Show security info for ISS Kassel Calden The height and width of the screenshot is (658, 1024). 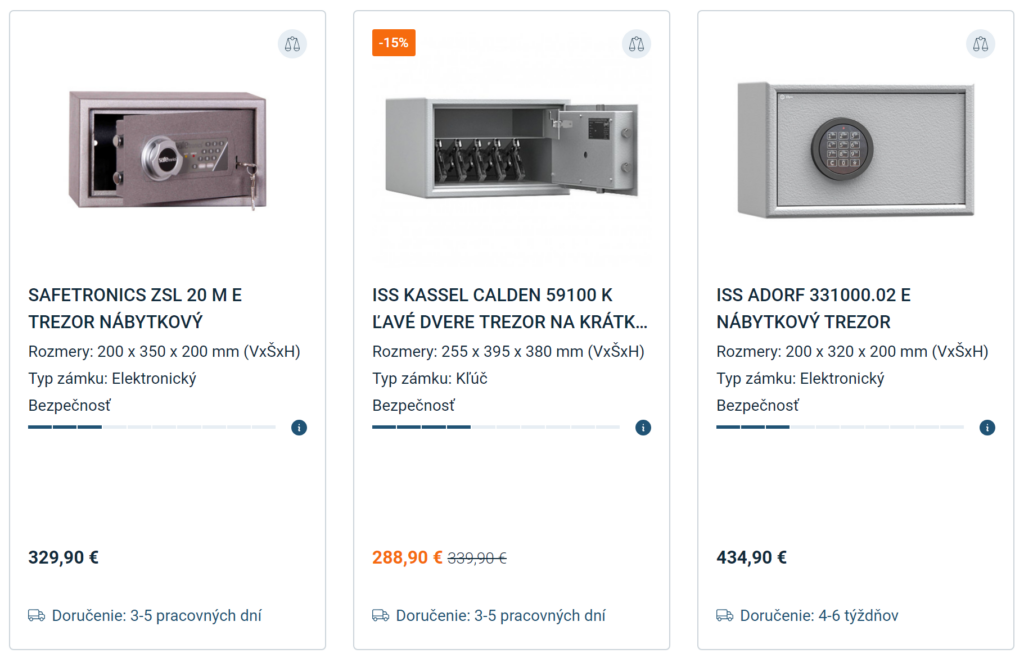(643, 428)
